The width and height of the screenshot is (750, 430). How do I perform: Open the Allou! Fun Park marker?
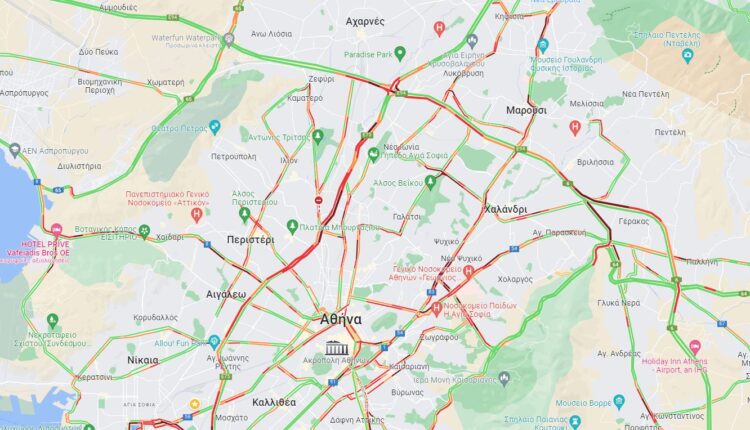pyautogui.click(x=214, y=342)
